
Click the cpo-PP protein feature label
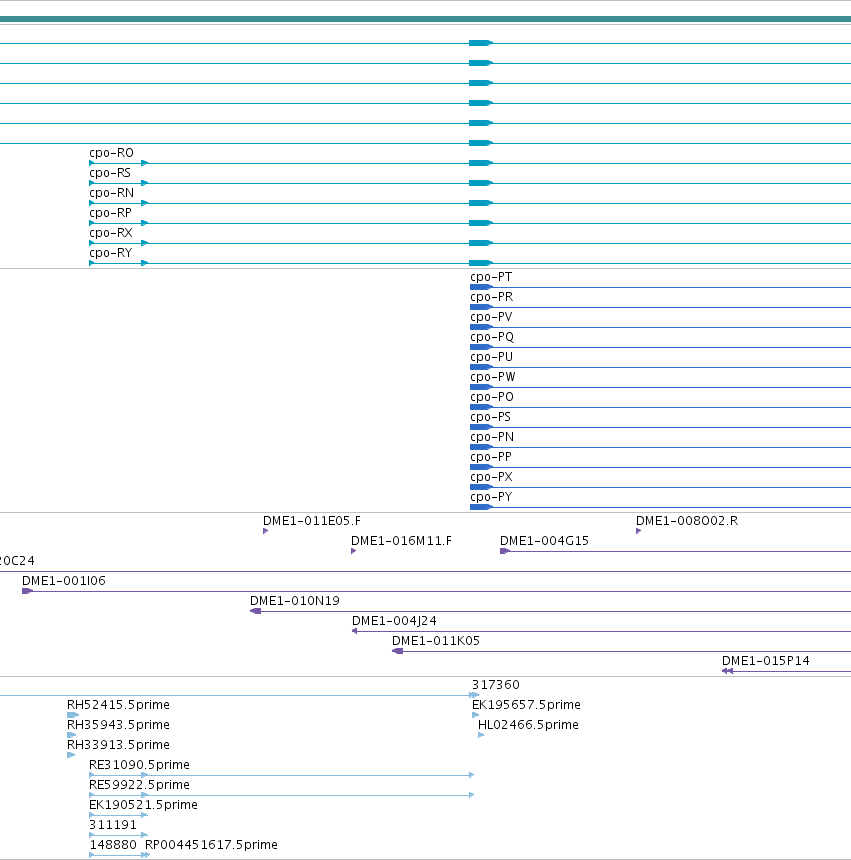click(x=491, y=457)
